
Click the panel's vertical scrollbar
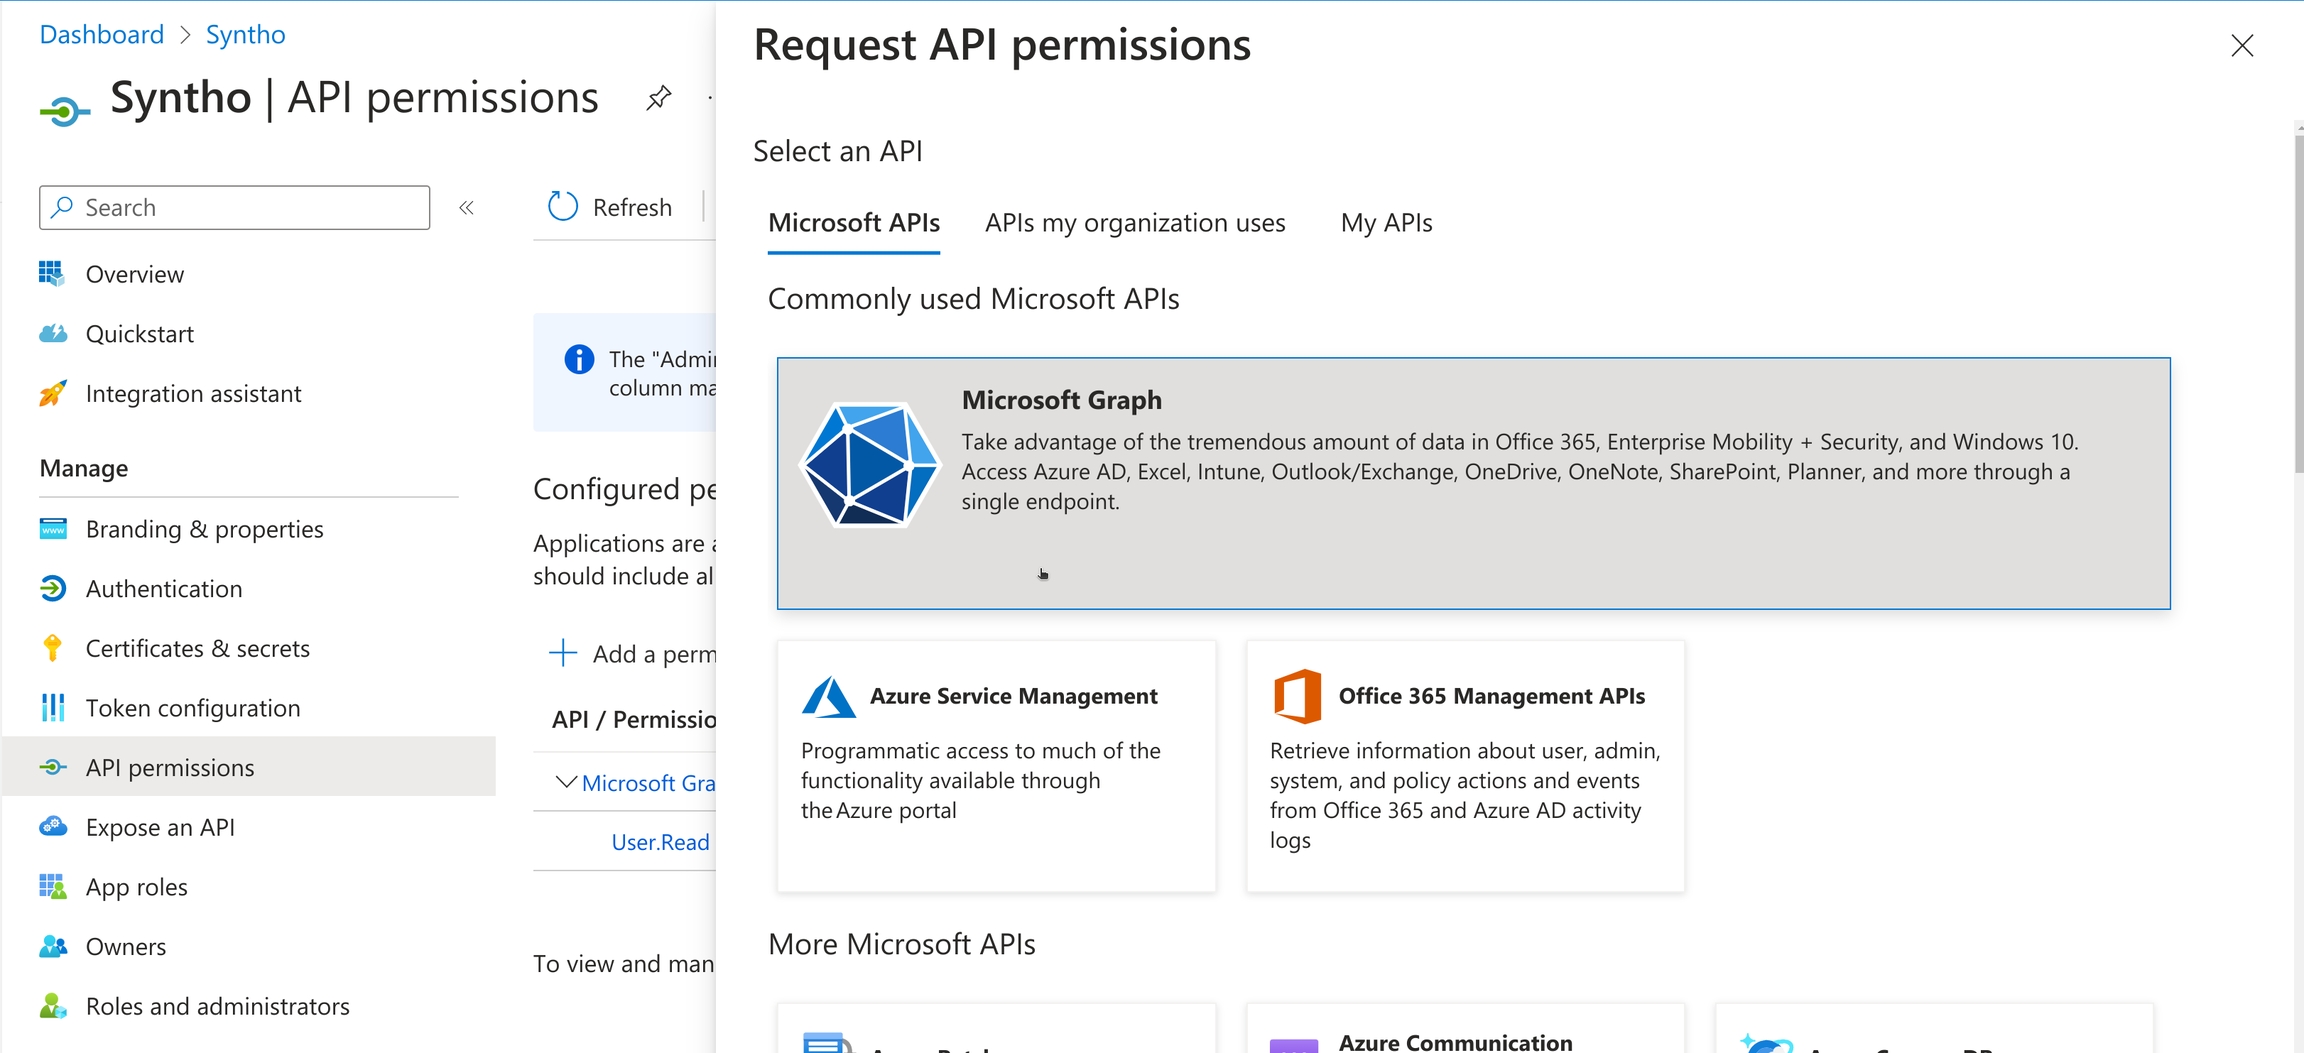point(2298,300)
